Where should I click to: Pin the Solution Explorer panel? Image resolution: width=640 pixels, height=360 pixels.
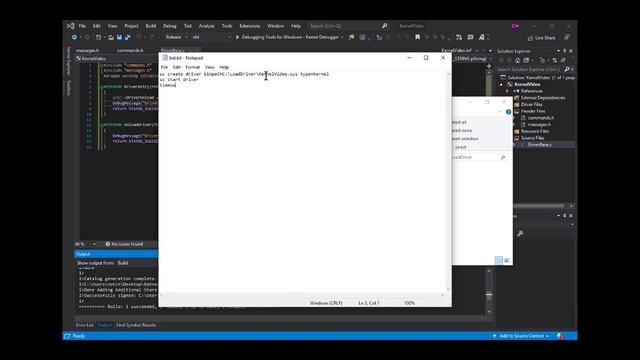565,51
